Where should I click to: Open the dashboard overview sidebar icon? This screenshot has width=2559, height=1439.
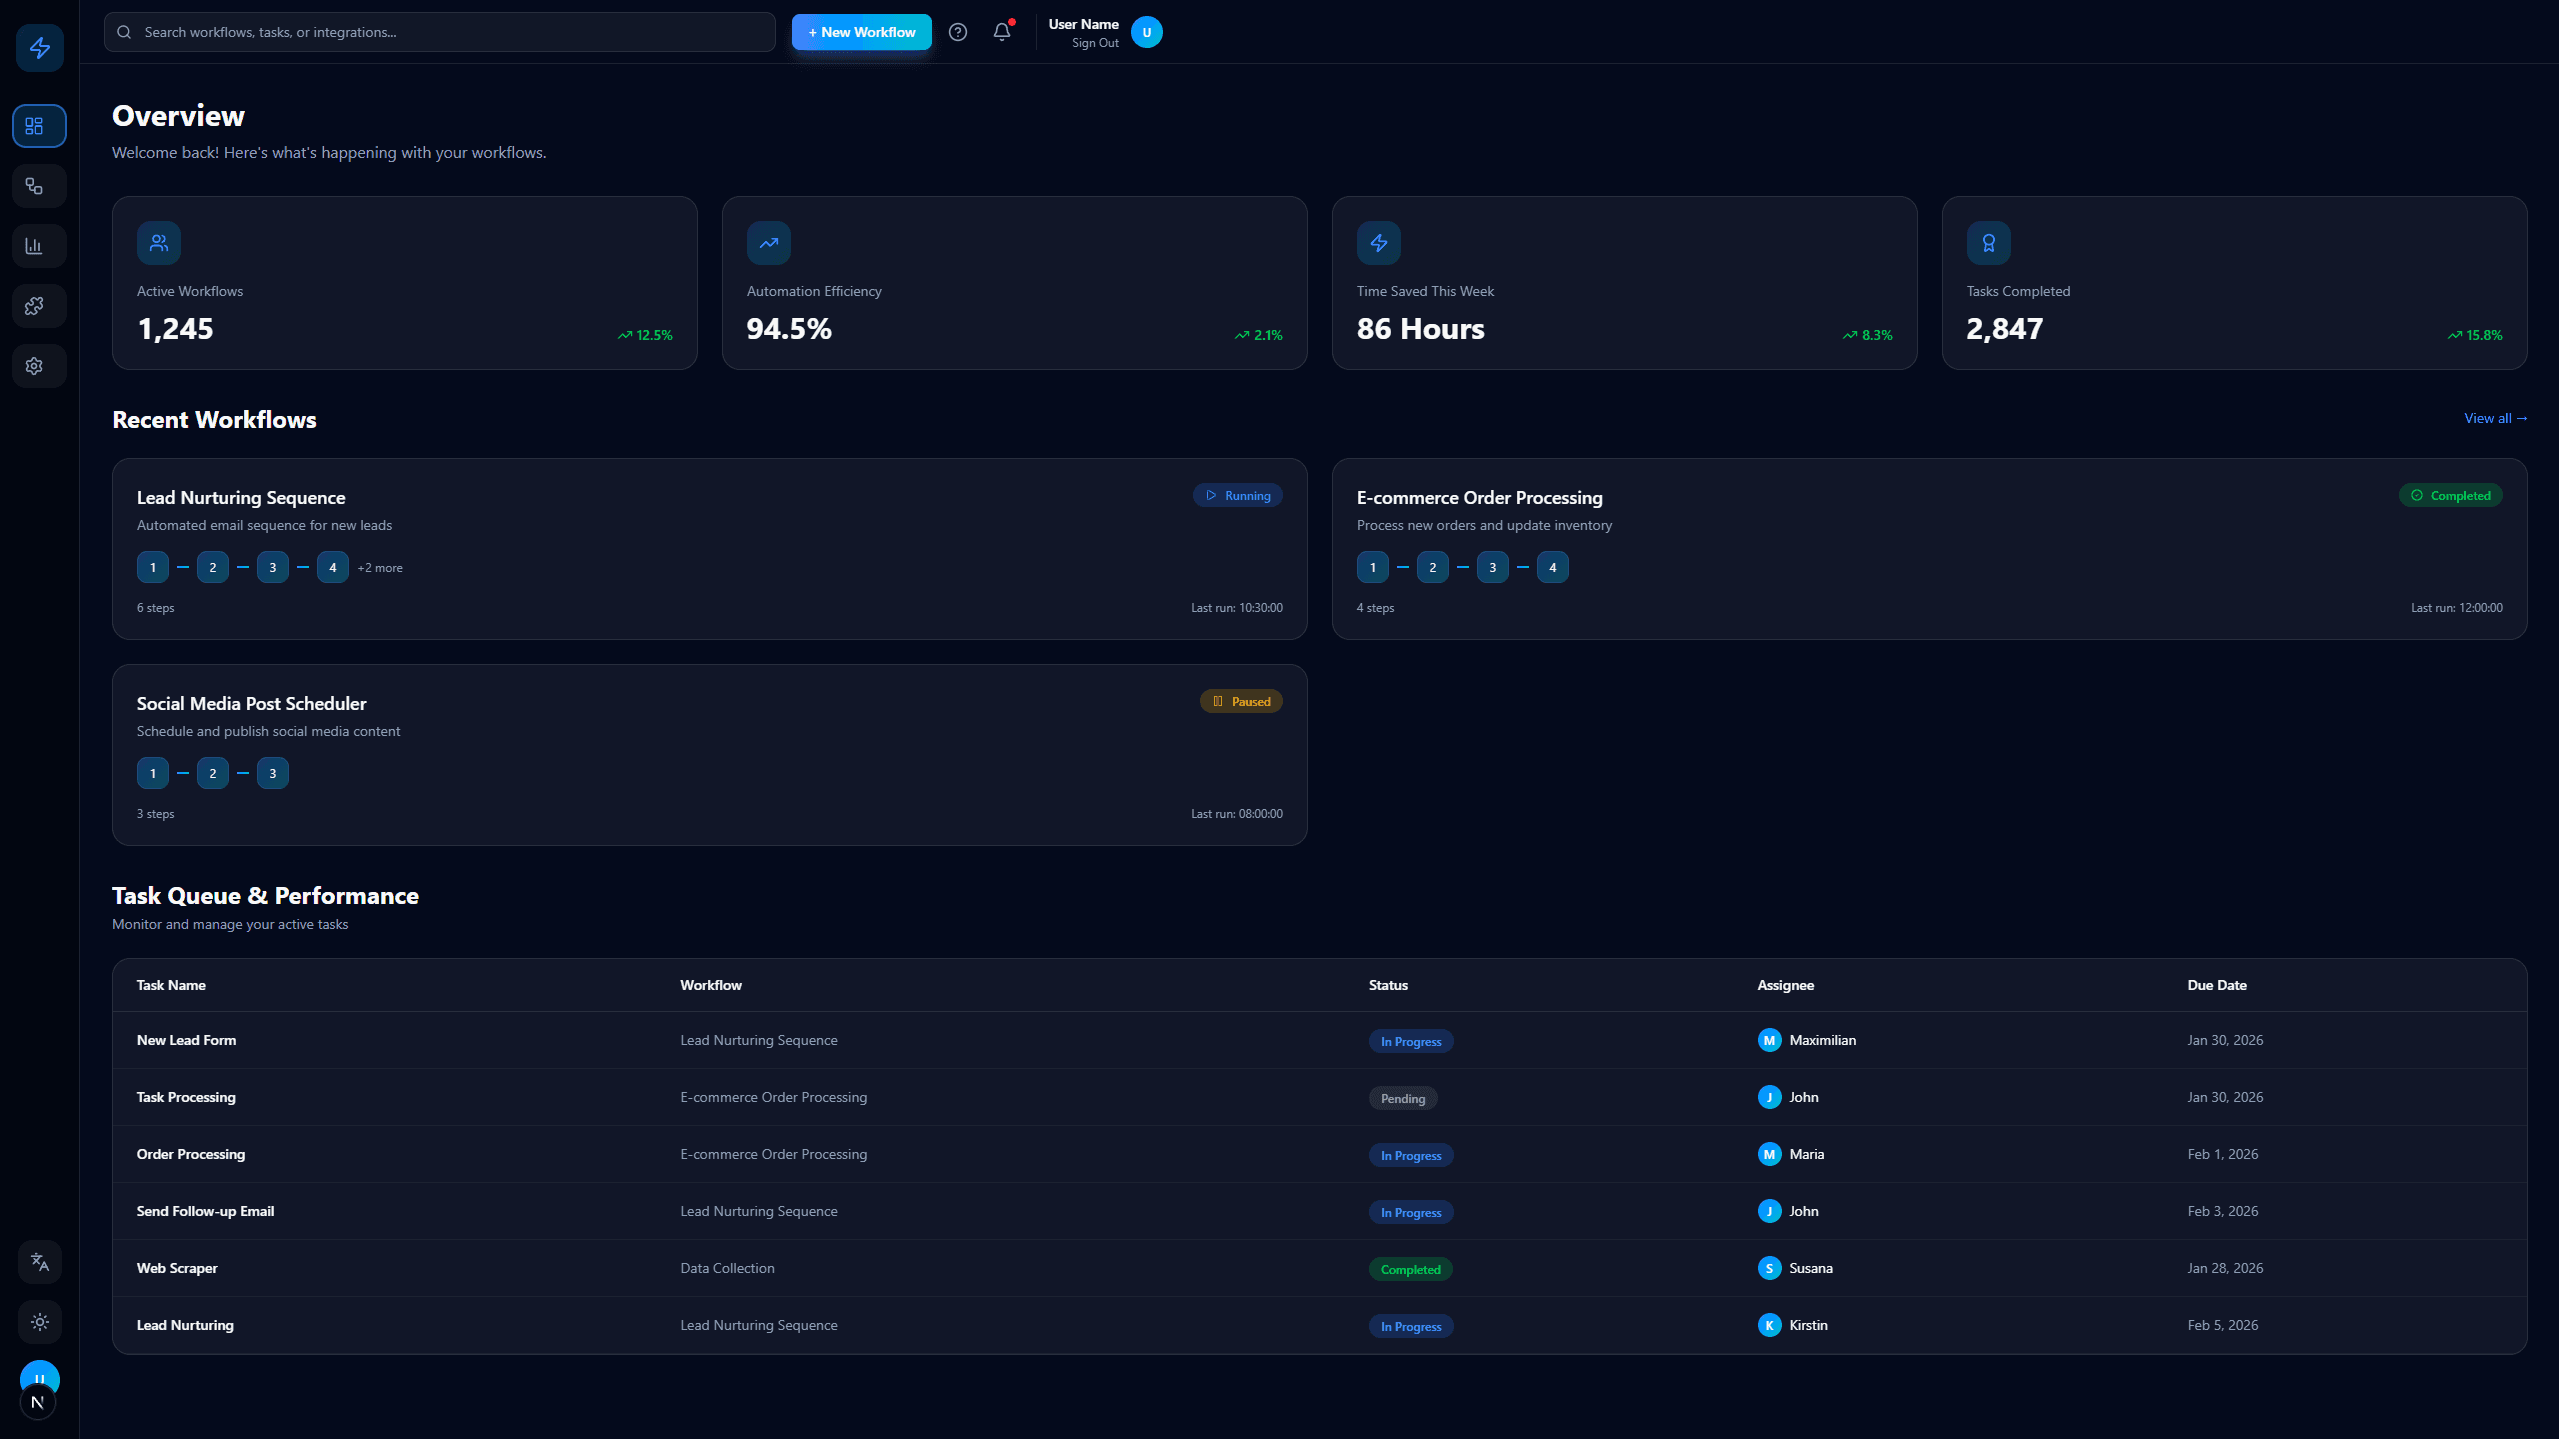[39, 126]
